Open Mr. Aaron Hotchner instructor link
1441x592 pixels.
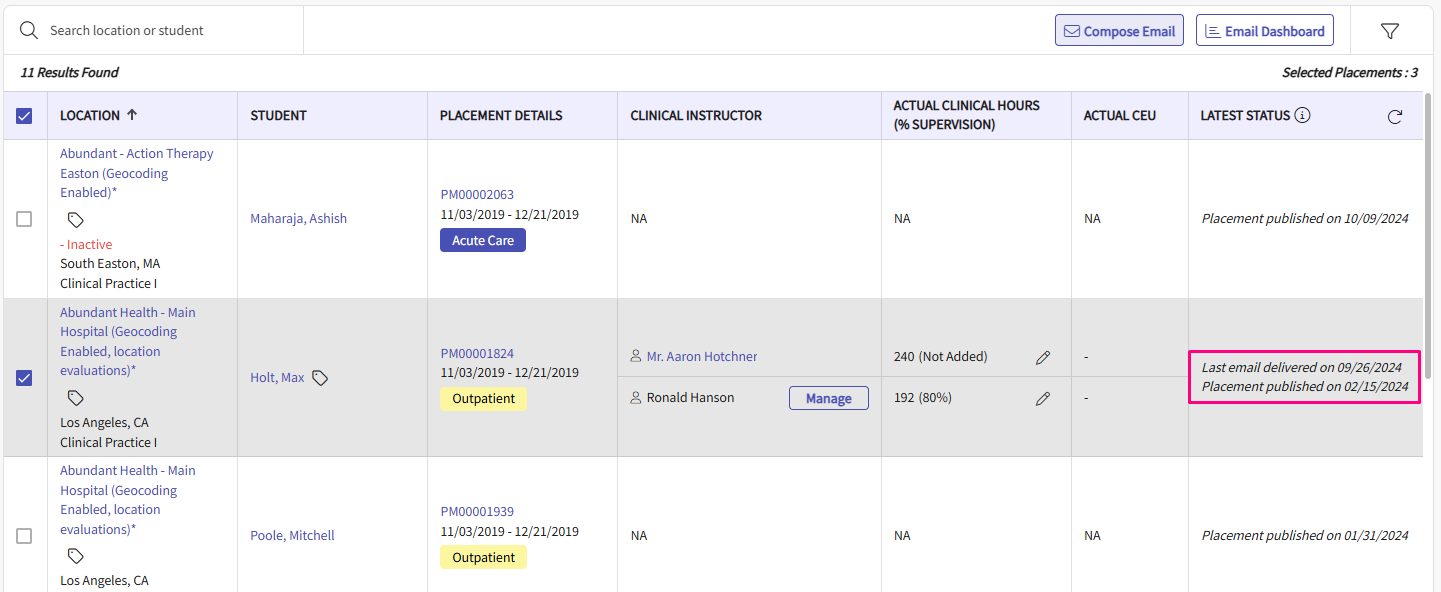(701, 357)
